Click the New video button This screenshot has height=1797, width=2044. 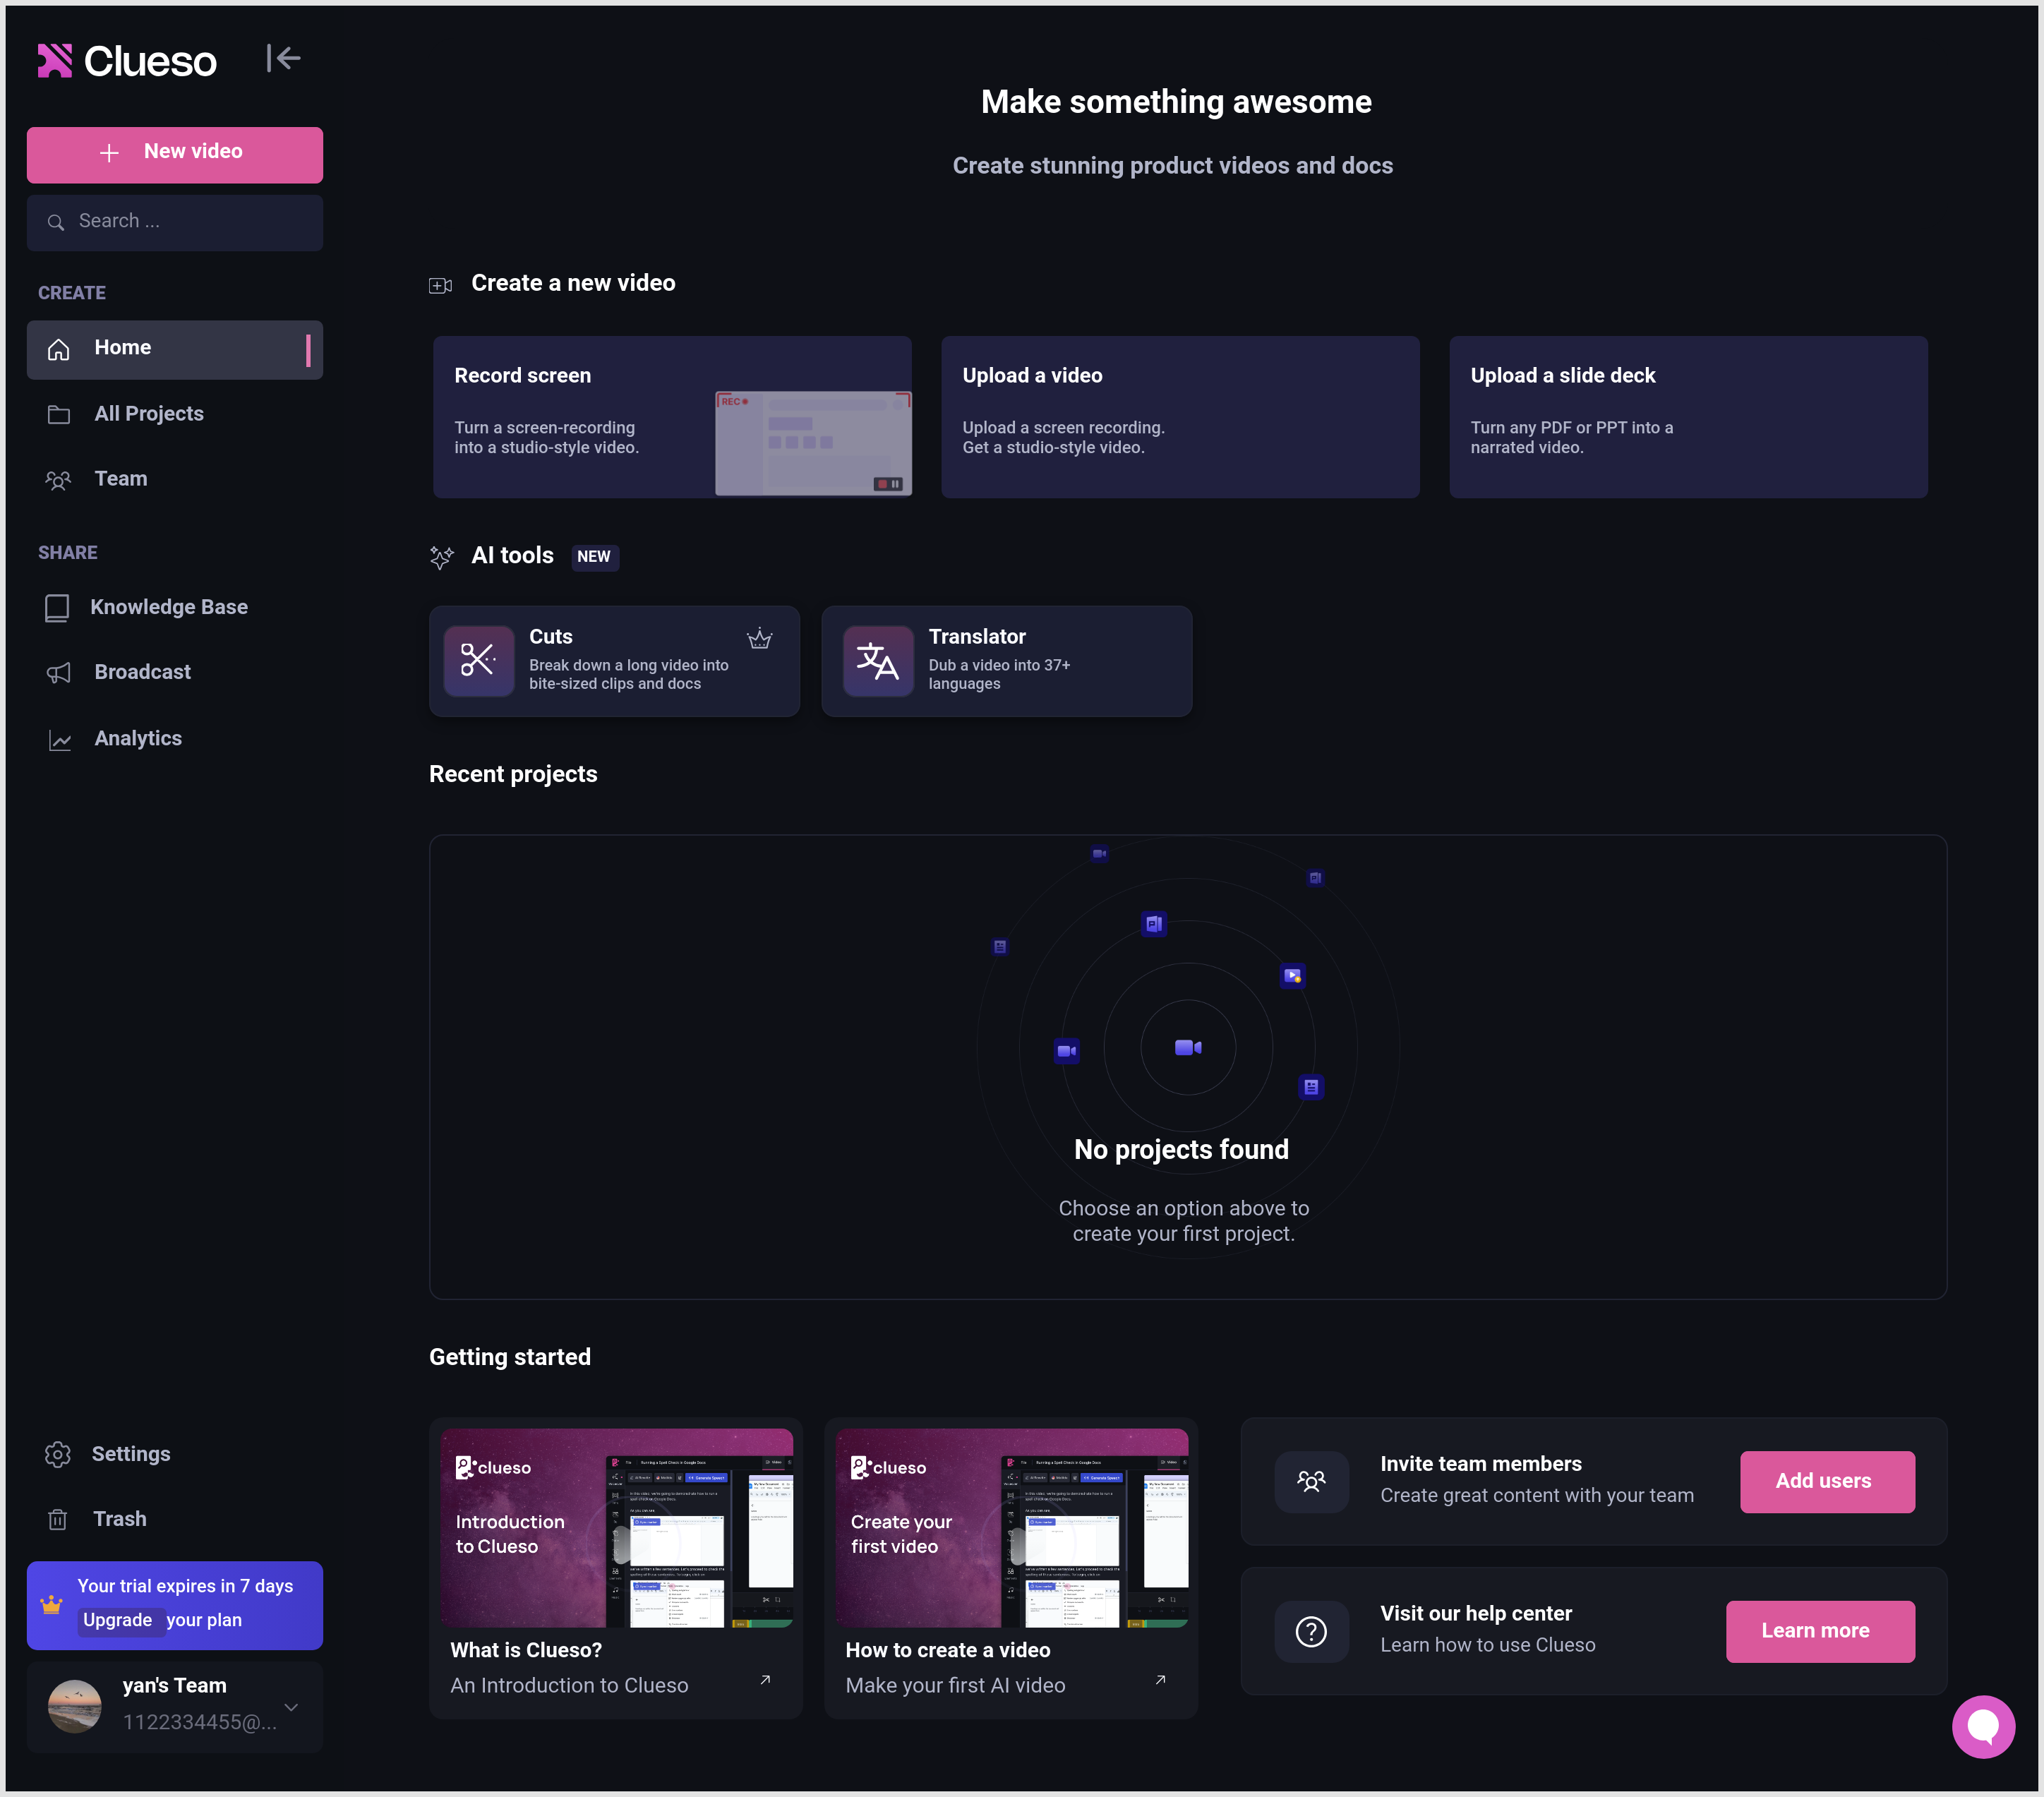pos(174,153)
